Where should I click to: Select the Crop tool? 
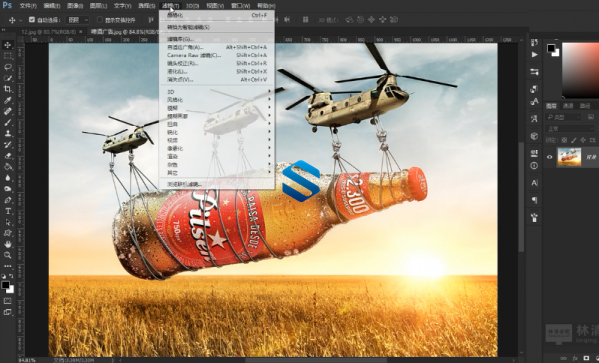pyautogui.click(x=8, y=89)
